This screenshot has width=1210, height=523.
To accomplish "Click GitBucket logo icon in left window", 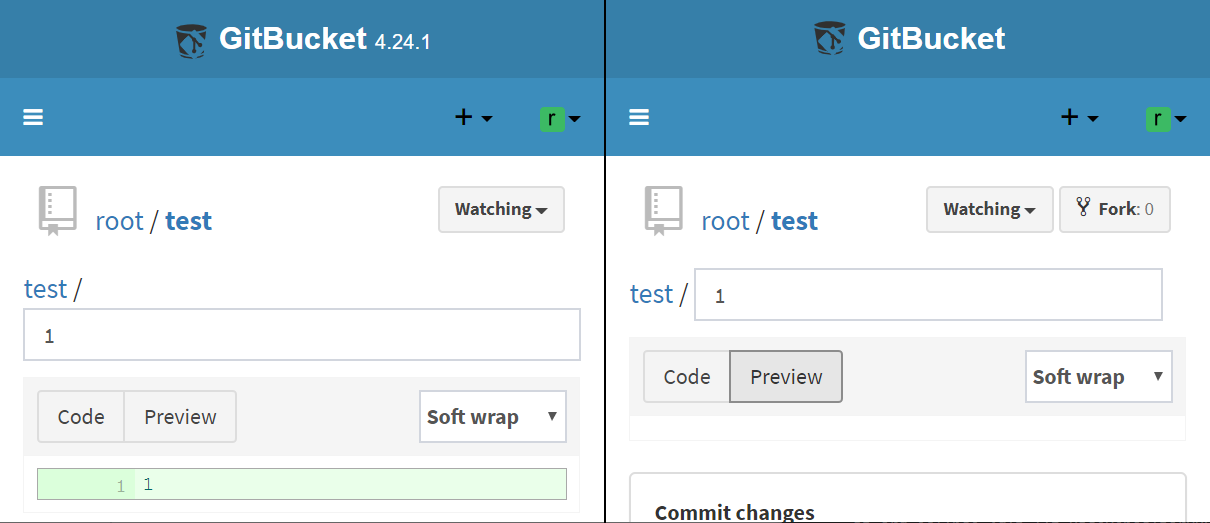I will click(191, 40).
